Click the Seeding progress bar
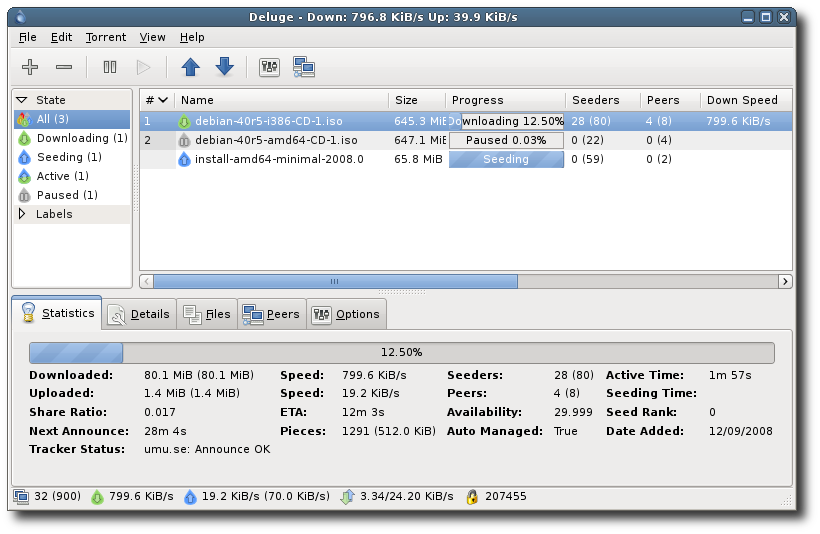This screenshot has width=820, height=534. pyautogui.click(x=506, y=160)
